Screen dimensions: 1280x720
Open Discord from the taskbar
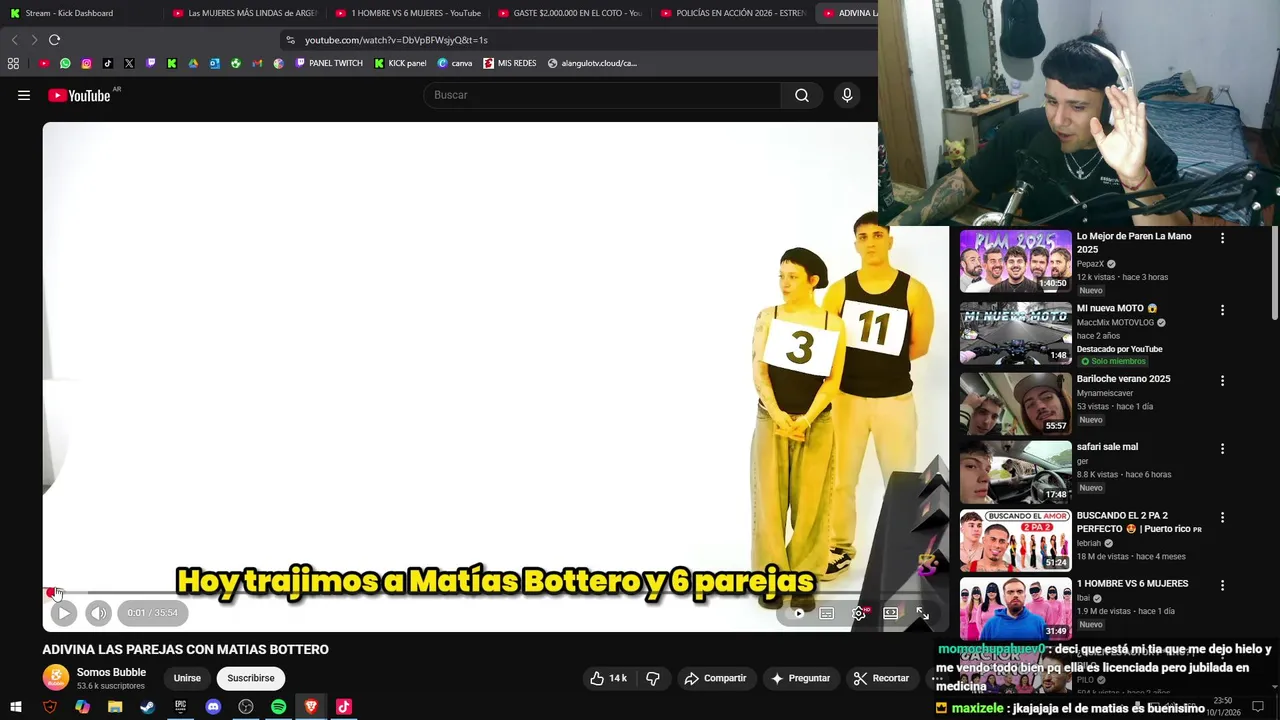click(x=213, y=707)
